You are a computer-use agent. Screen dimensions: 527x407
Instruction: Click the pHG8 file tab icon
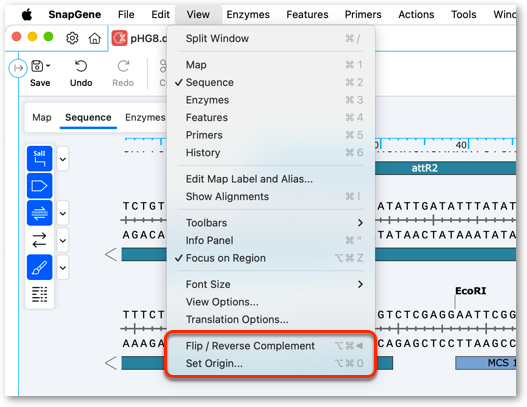[119, 38]
